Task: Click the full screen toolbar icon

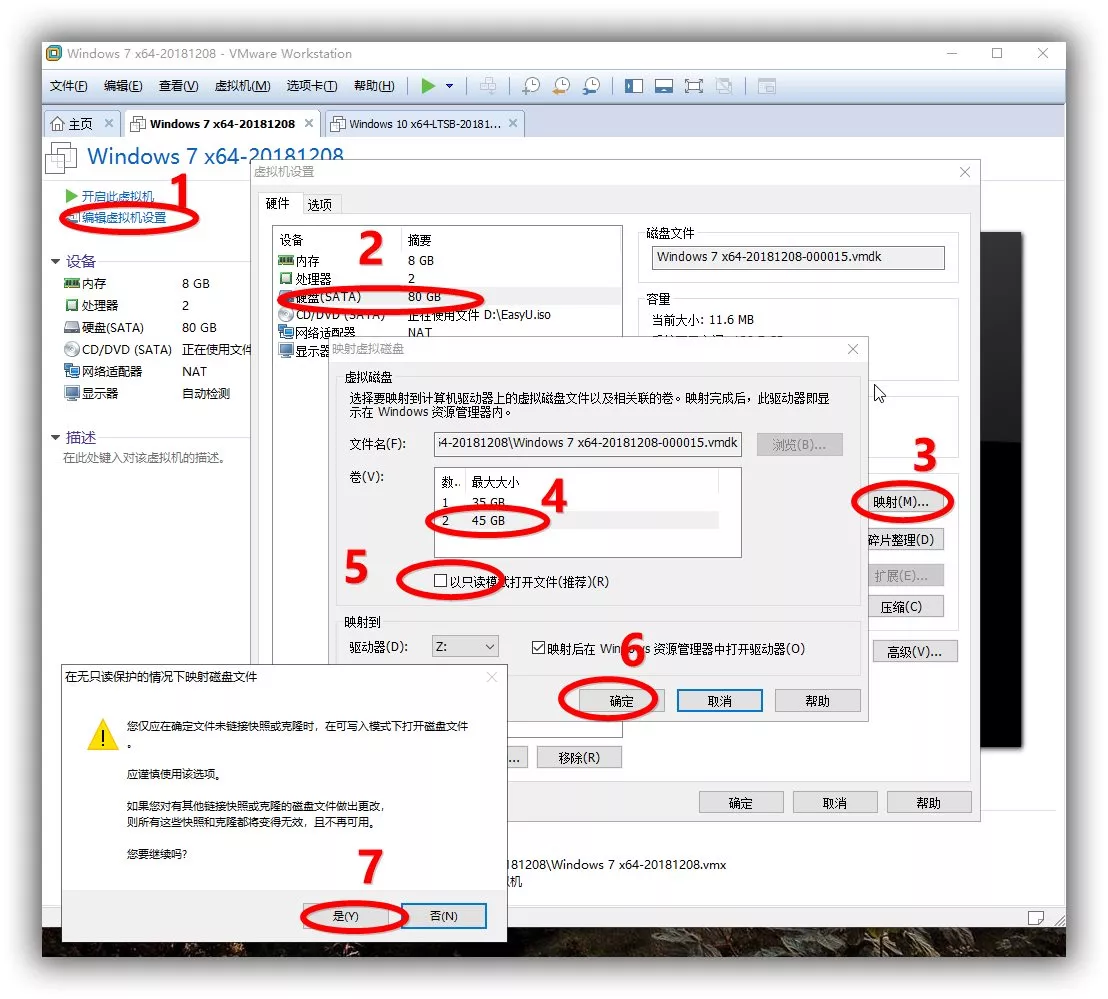Action: point(694,86)
